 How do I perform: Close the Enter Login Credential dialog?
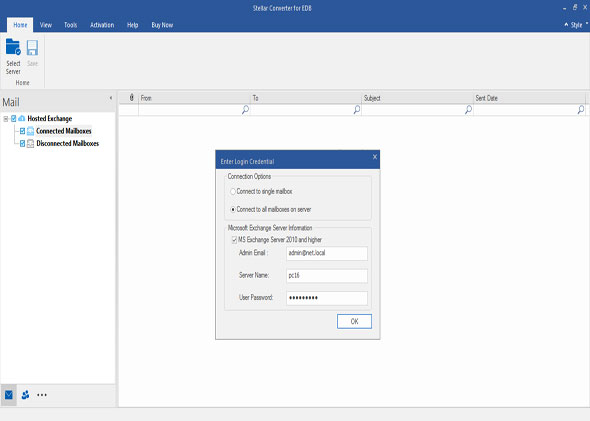tap(375, 157)
